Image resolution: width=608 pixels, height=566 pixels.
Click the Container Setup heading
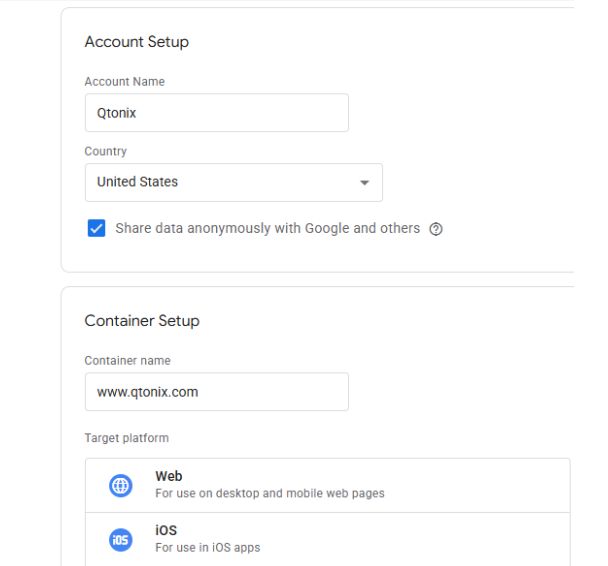click(x=142, y=321)
